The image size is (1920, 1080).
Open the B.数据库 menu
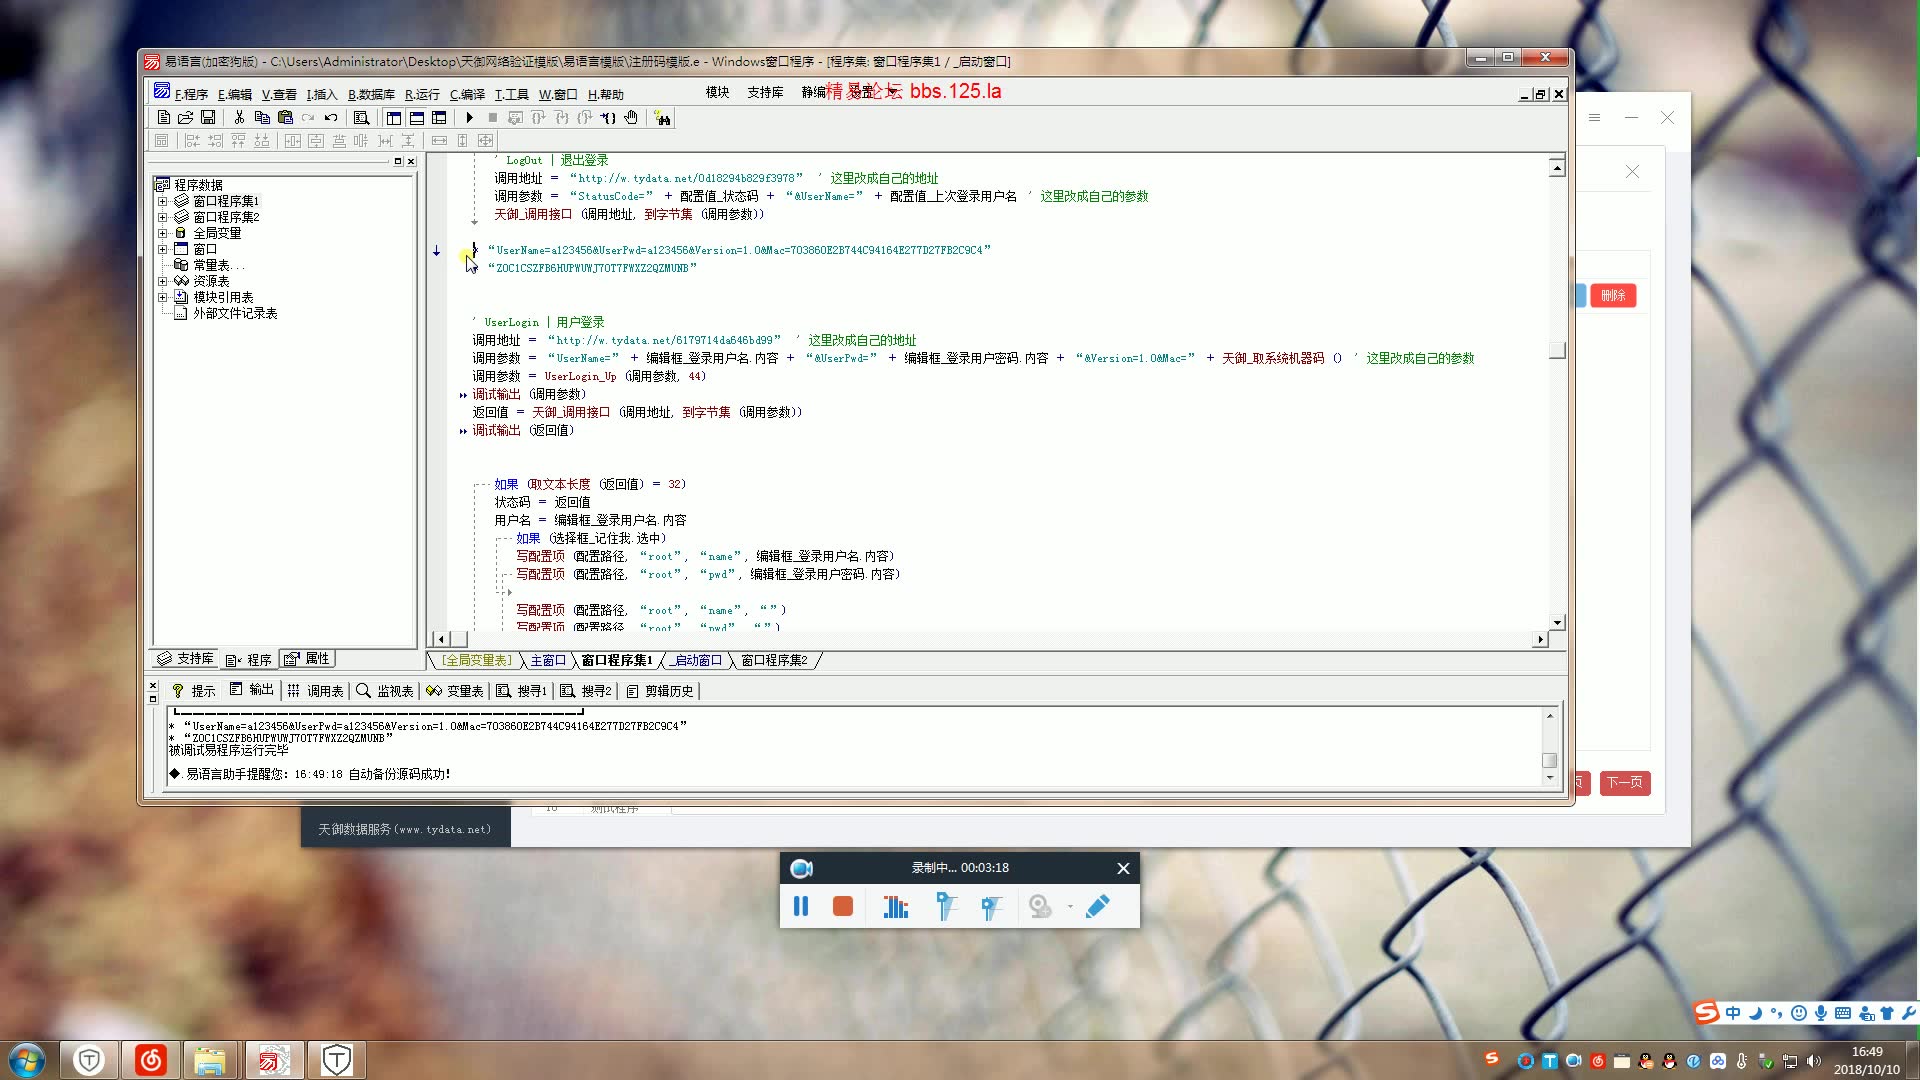[371, 94]
